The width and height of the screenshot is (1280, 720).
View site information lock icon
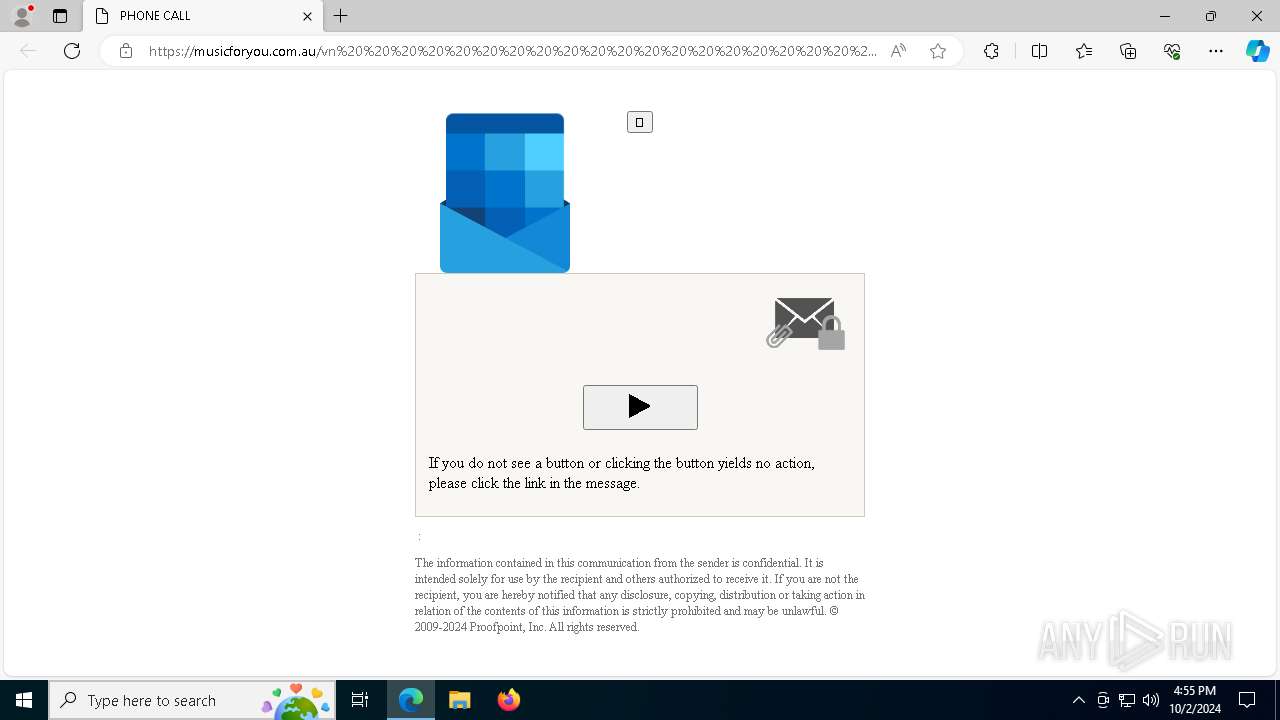pyautogui.click(x=125, y=51)
